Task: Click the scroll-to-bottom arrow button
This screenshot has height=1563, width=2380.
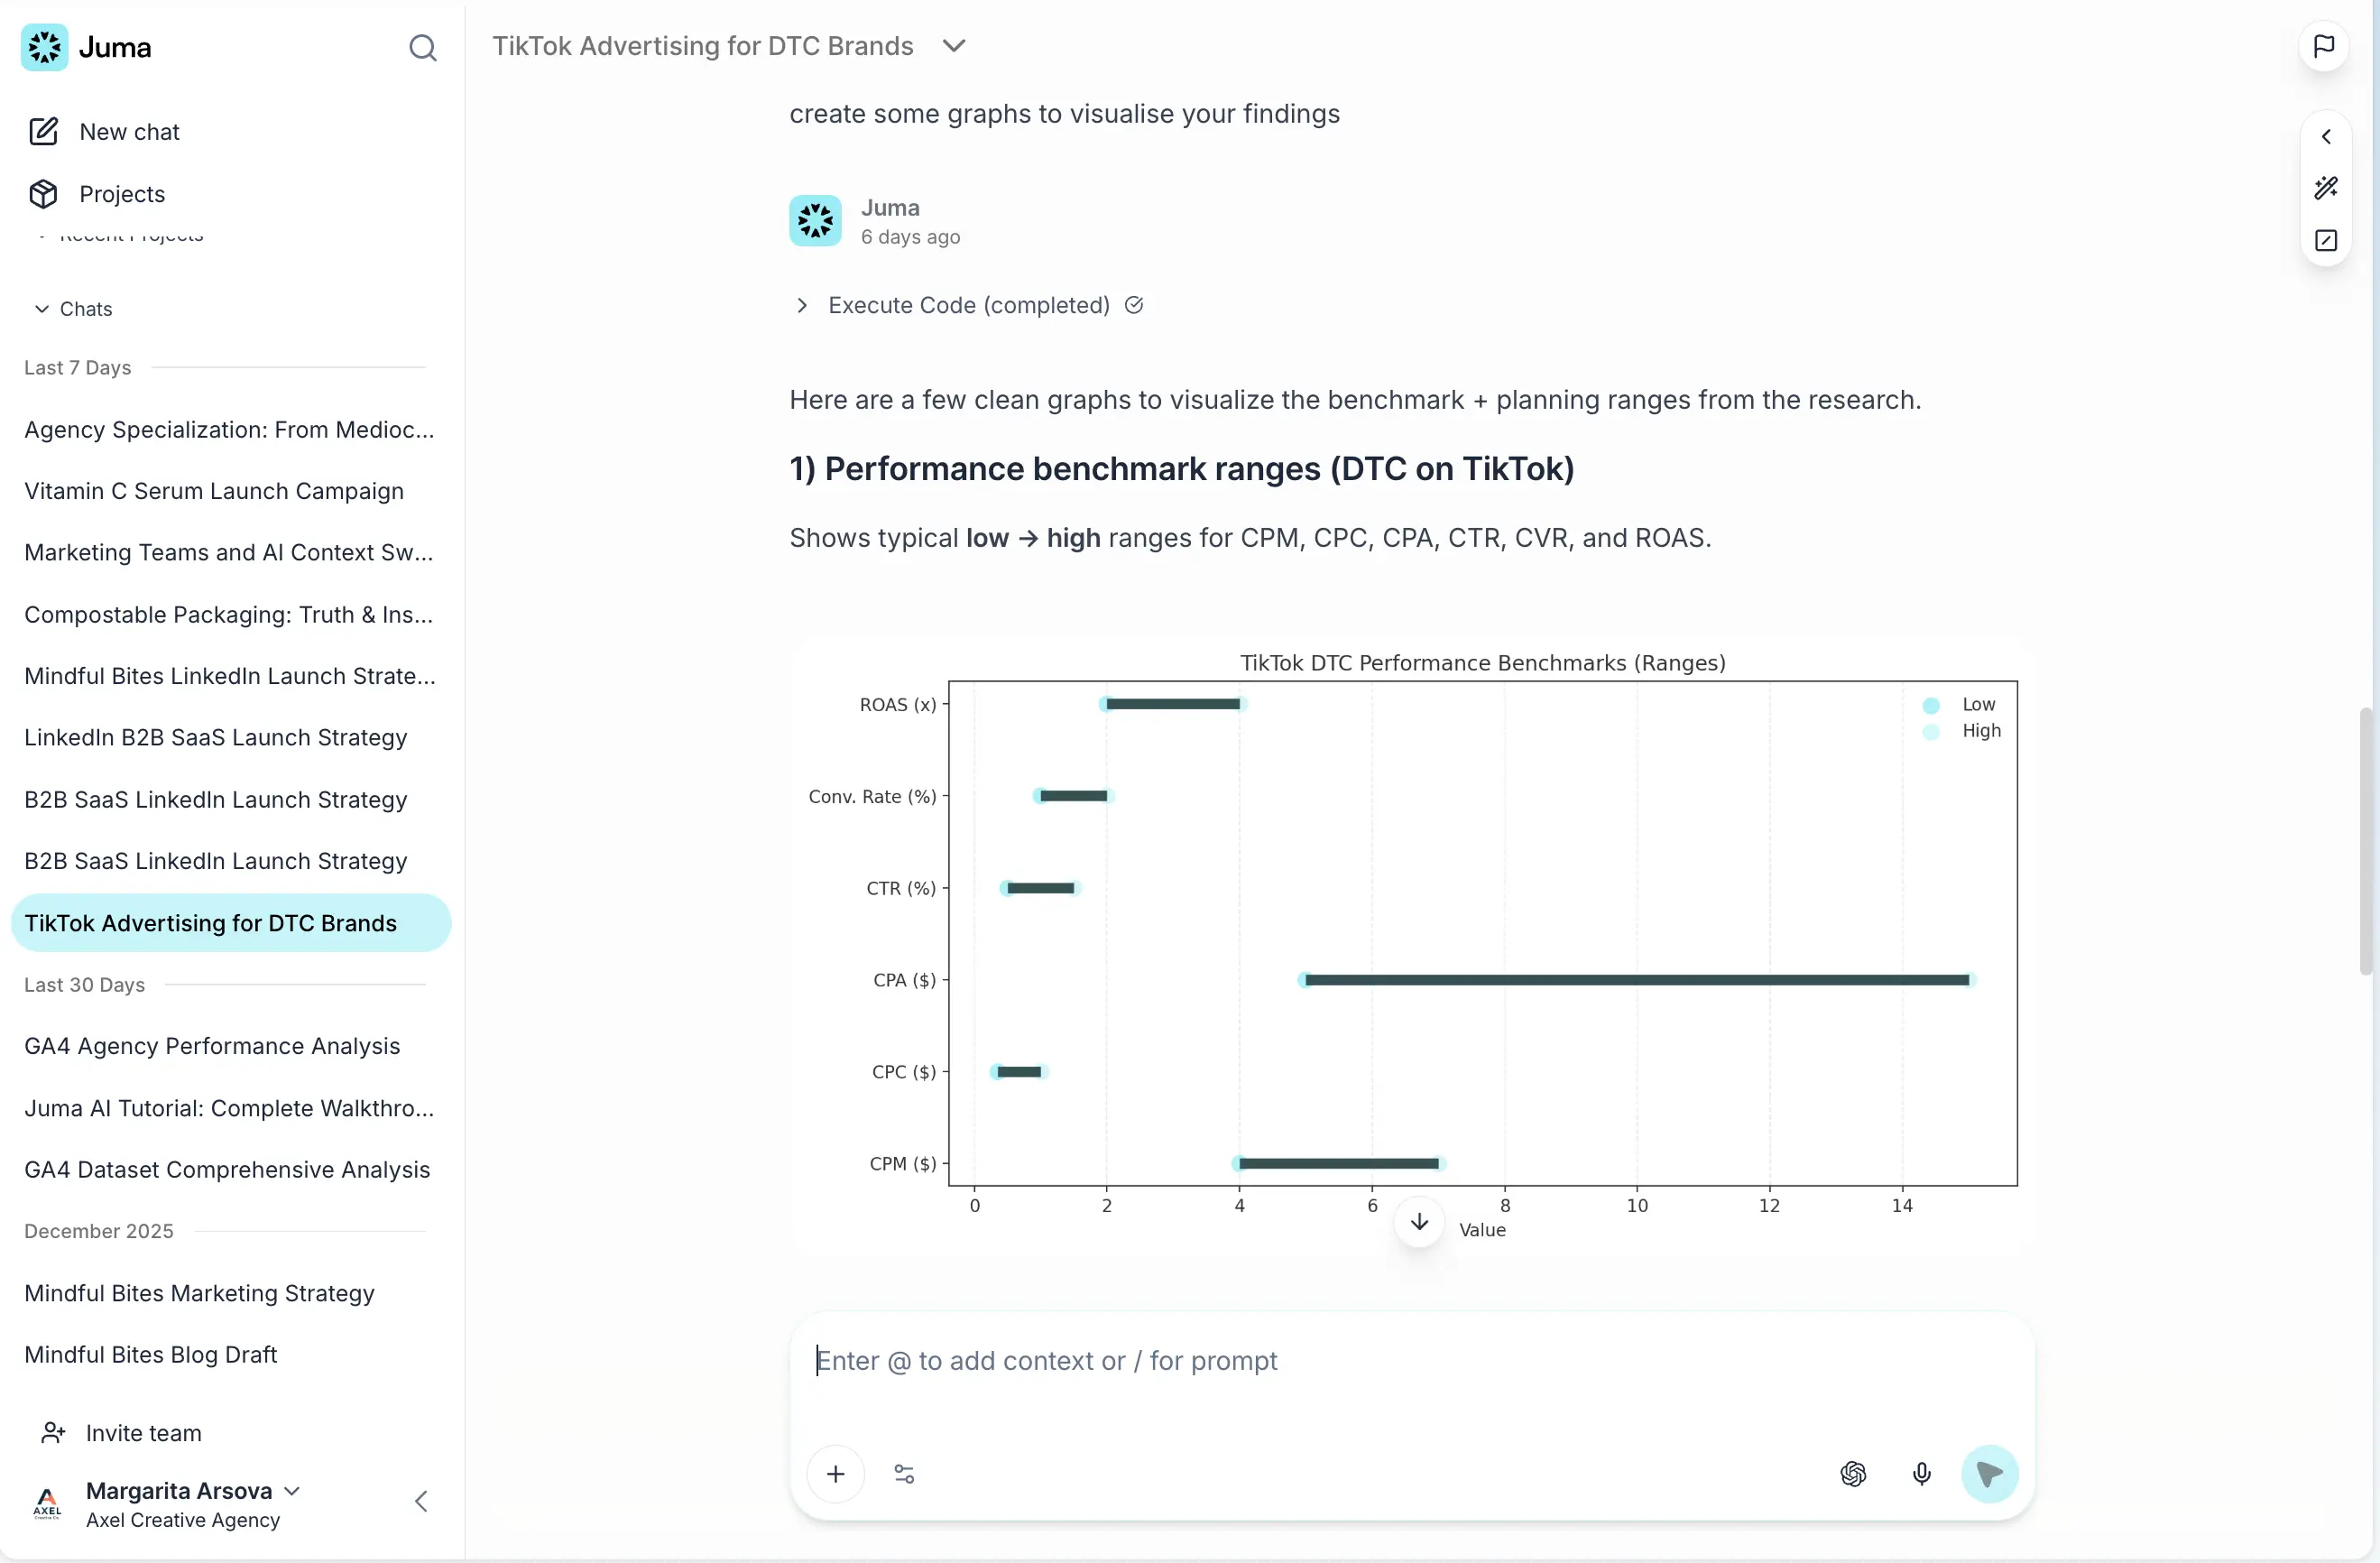Action: coord(1419,1222)
